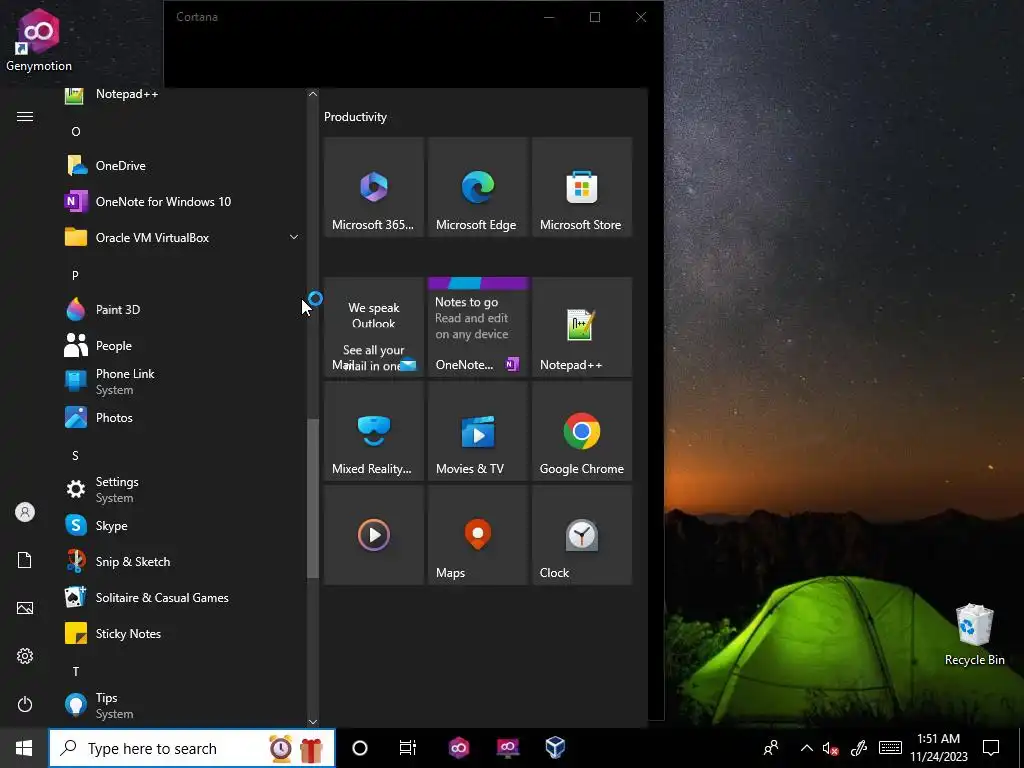Launch the Movies & TV tile

point(477,431)
